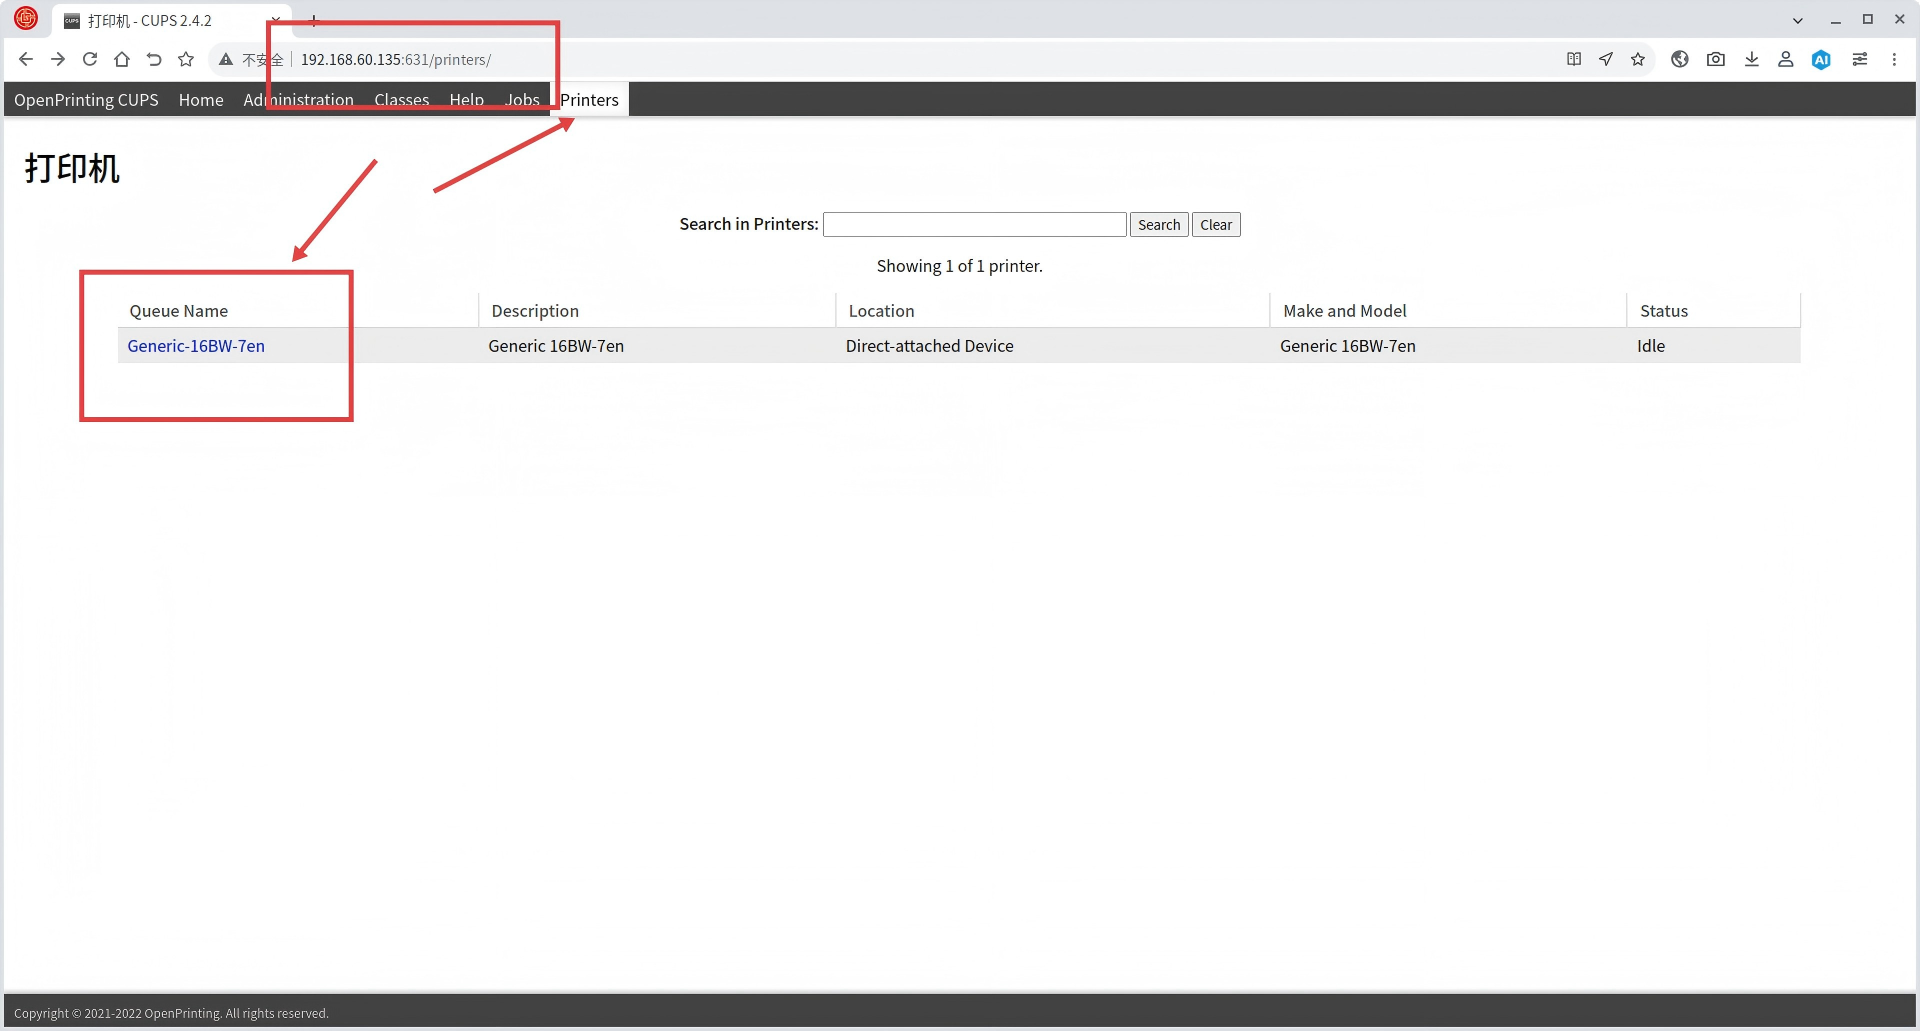Take a screenshot with camera icon

coord(1716,60)
